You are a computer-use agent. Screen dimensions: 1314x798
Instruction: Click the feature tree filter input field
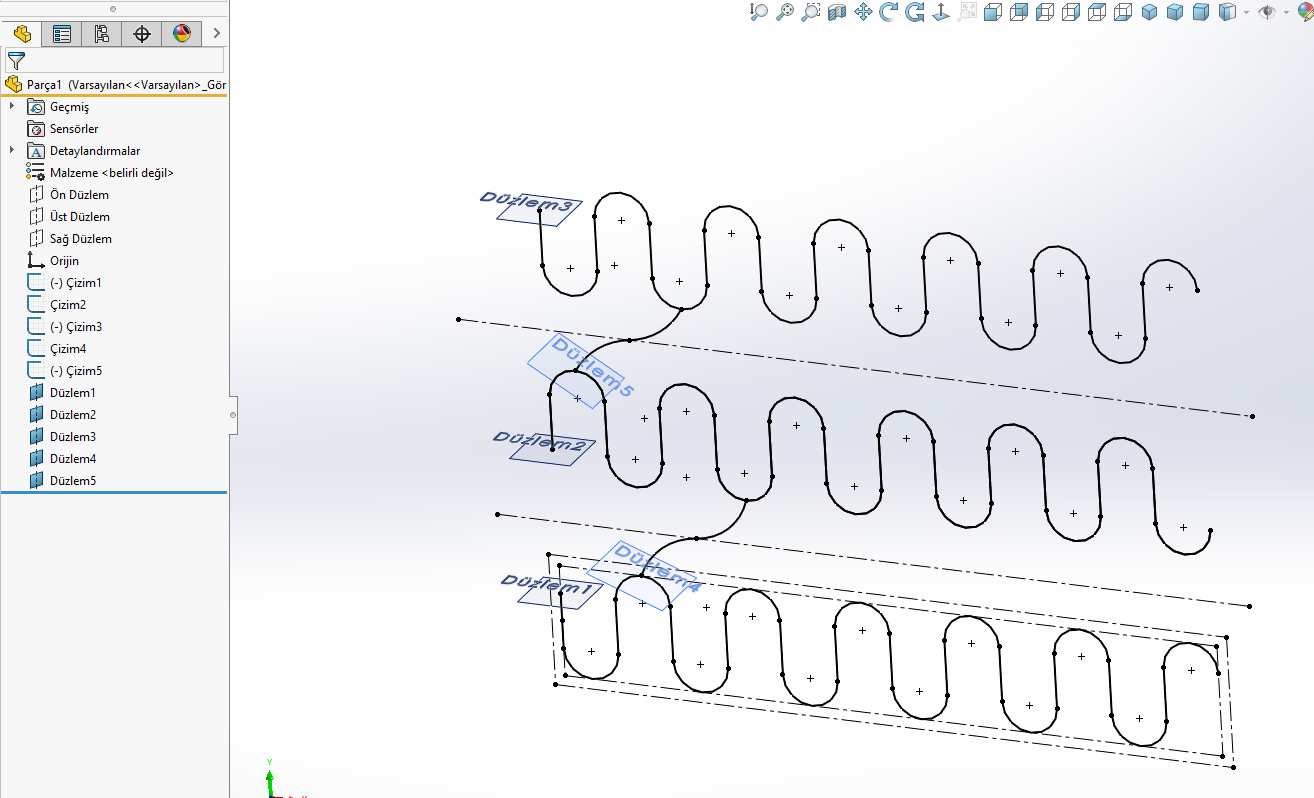click(124, 61)
